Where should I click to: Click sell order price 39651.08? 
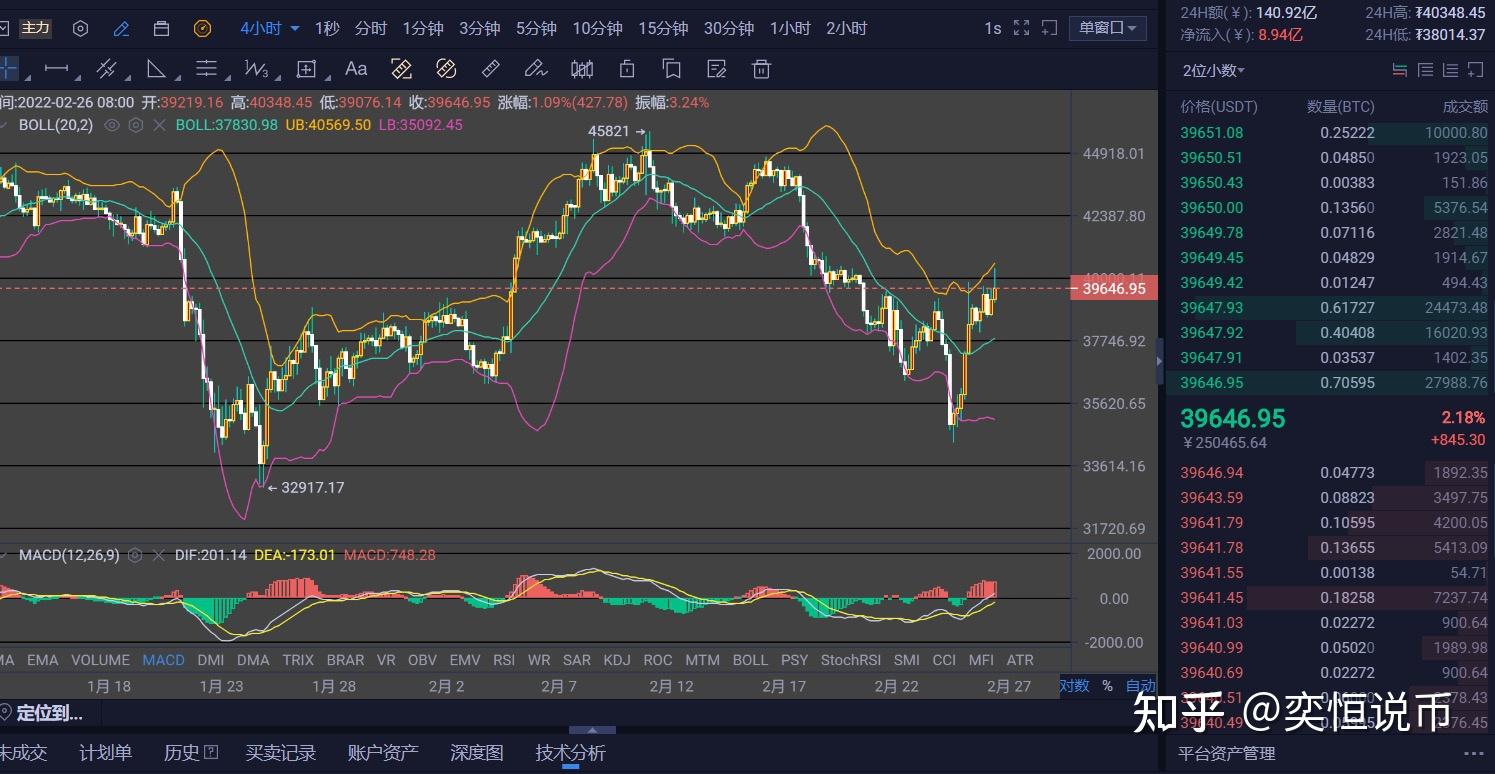(1212, 132)
